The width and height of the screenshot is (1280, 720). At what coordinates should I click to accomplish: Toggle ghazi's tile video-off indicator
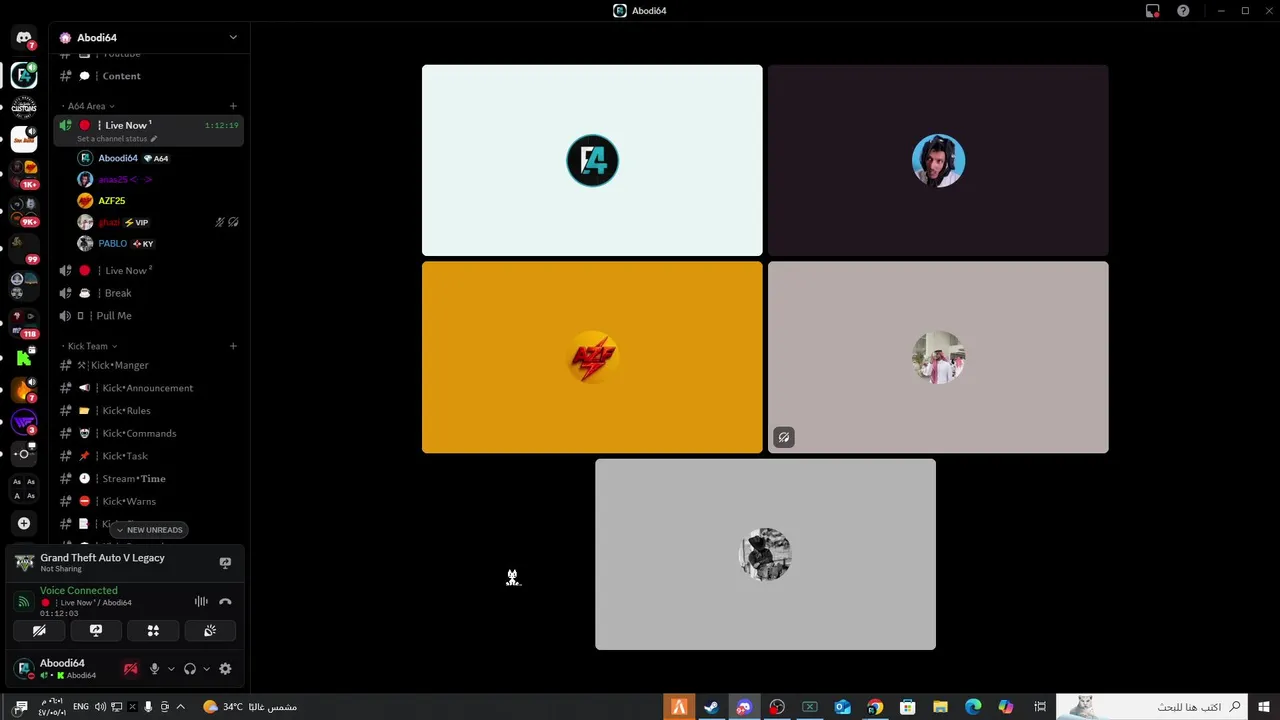click(784, 437)
